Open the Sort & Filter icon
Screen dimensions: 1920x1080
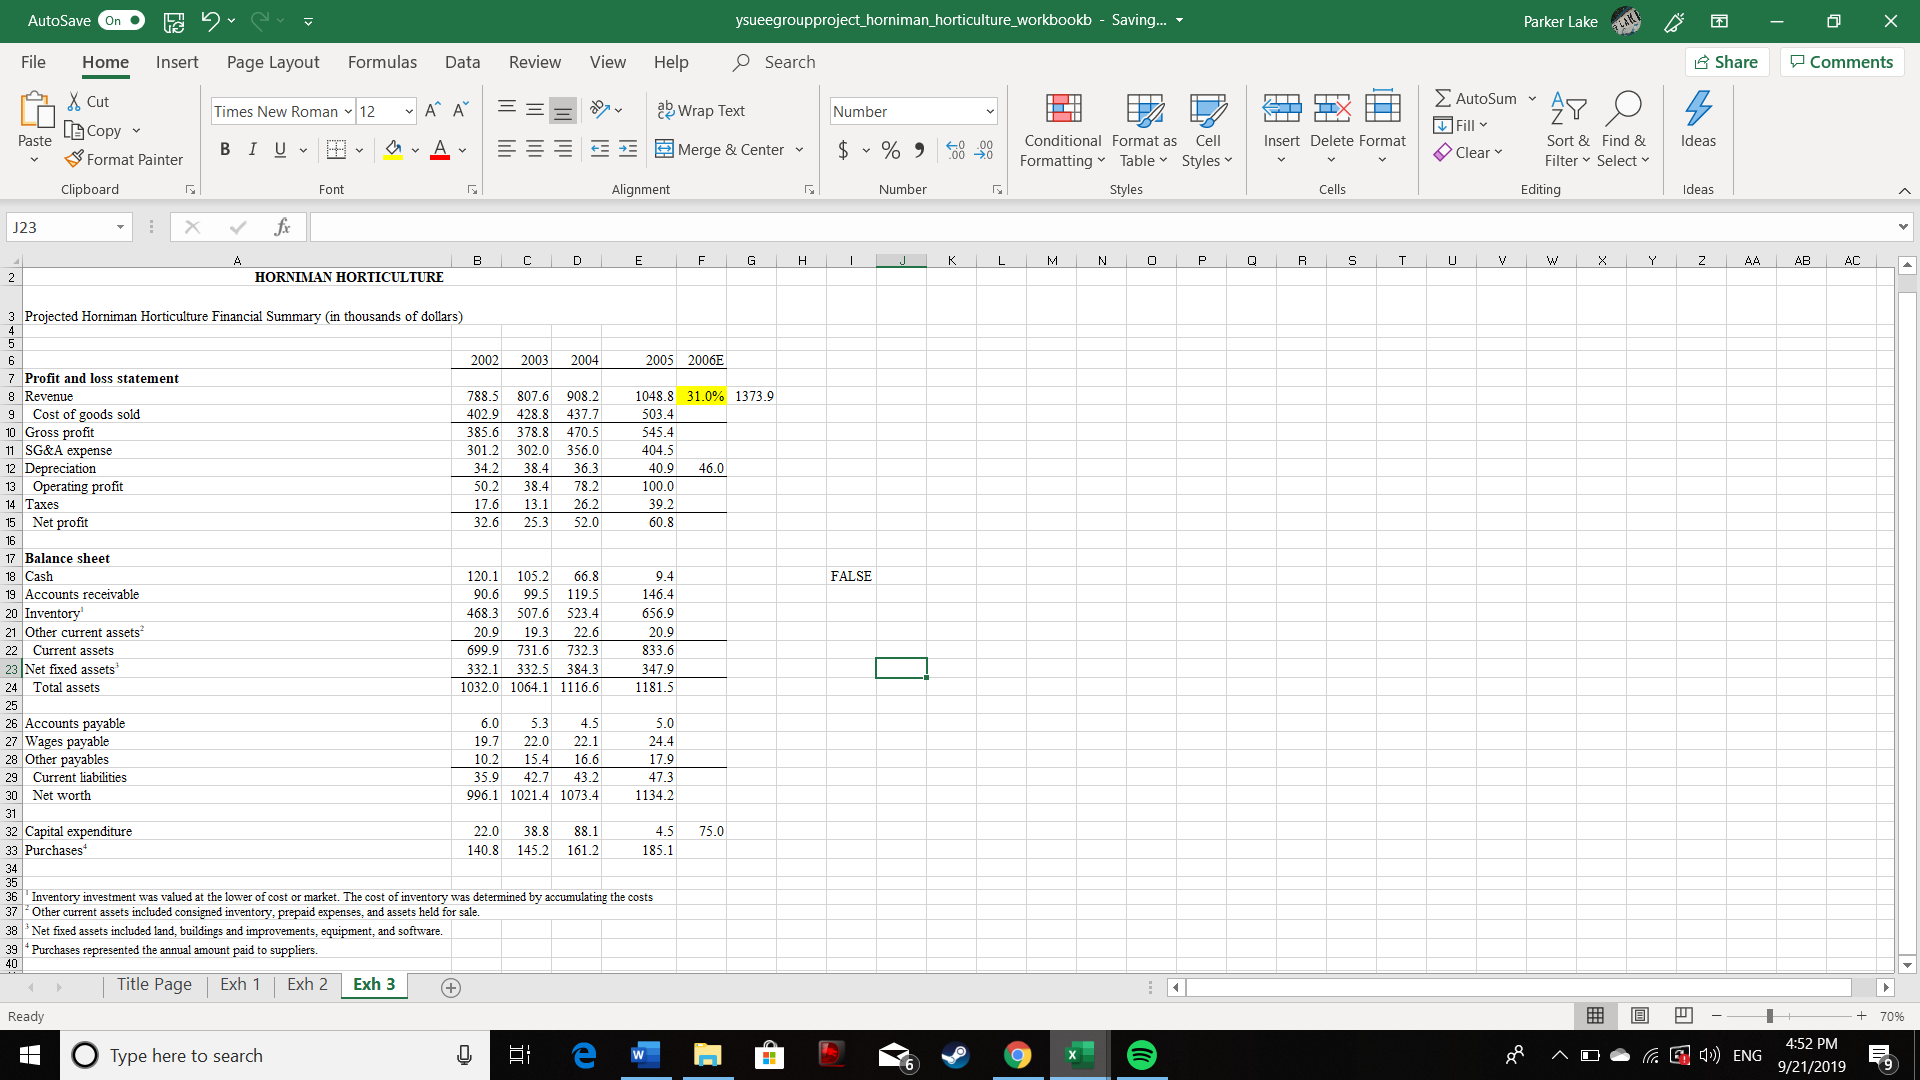(1567, 108)
